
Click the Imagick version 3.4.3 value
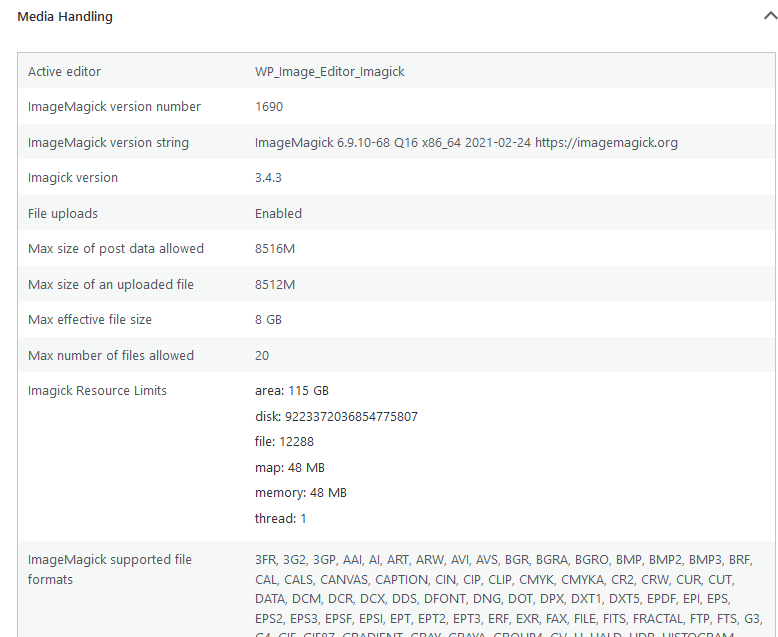point(268,178)
